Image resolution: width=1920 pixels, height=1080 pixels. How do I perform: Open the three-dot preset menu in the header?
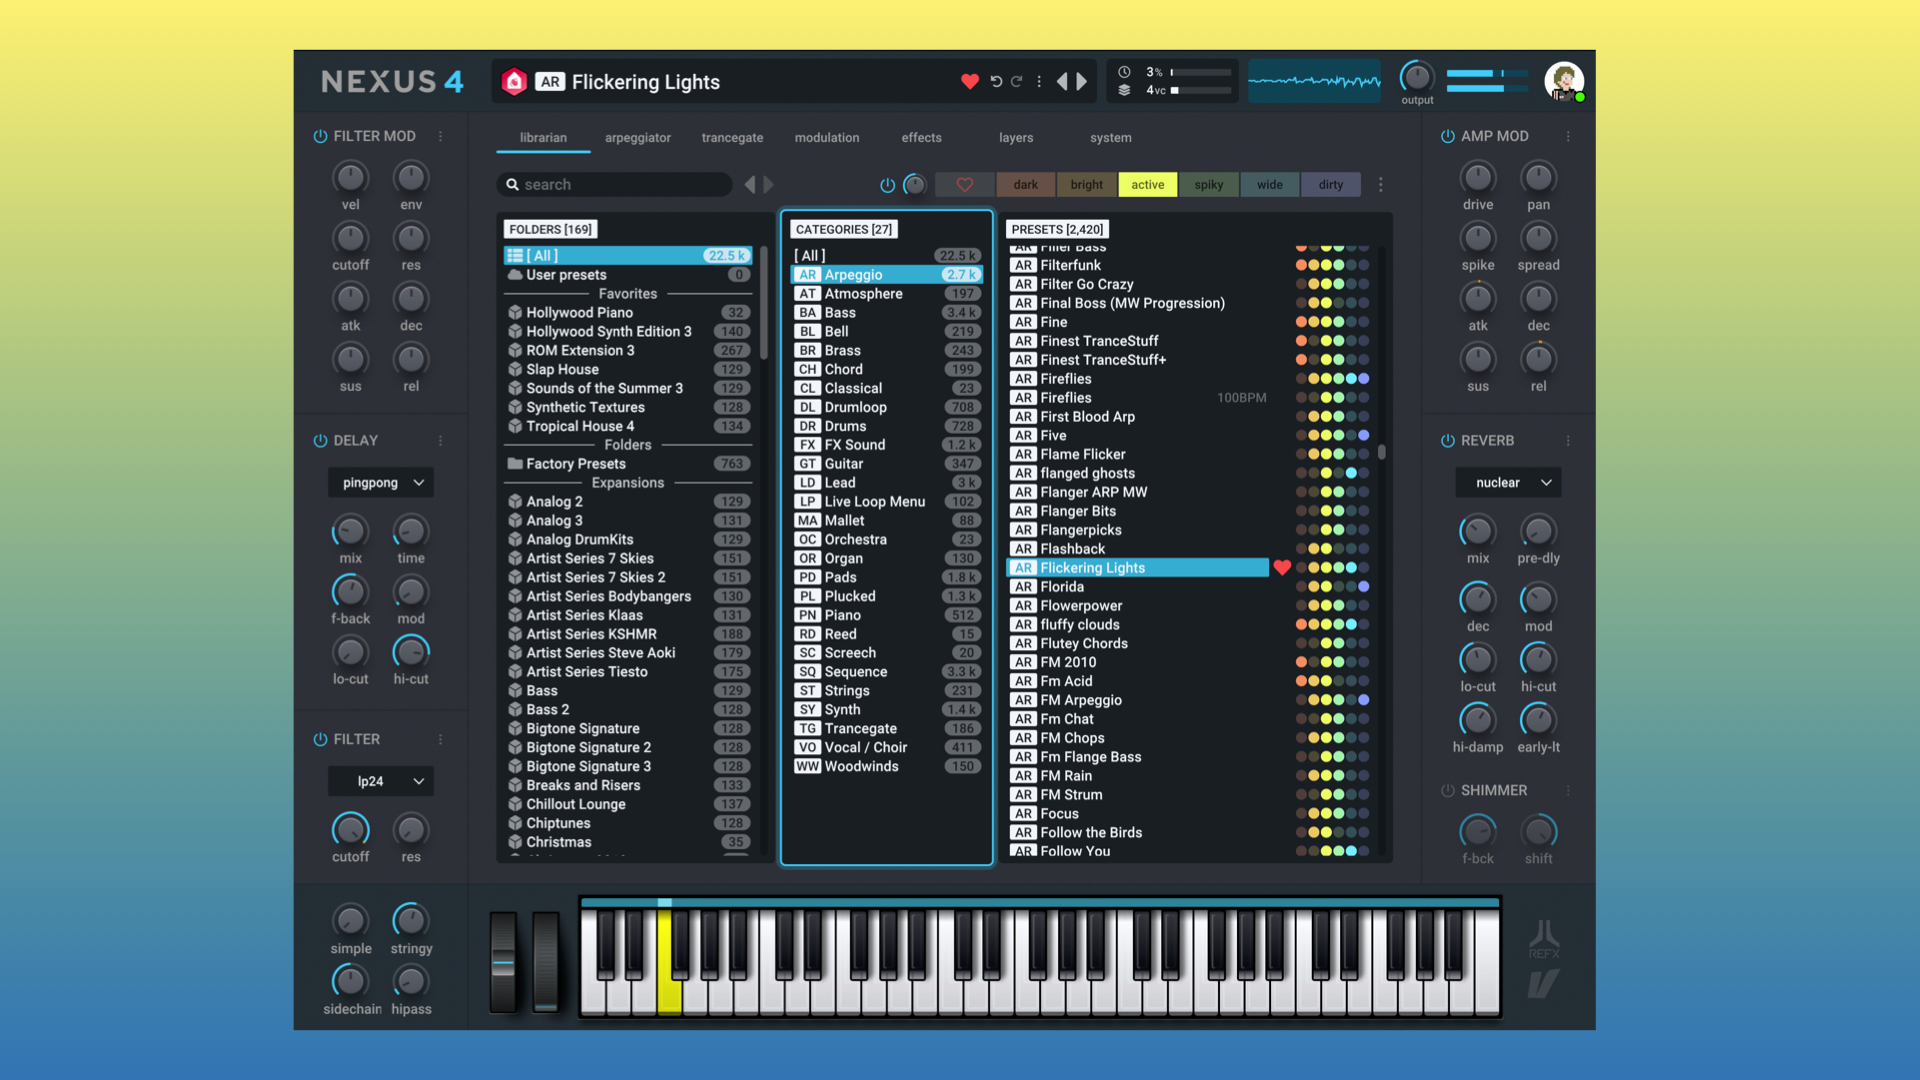point(1040,82)
